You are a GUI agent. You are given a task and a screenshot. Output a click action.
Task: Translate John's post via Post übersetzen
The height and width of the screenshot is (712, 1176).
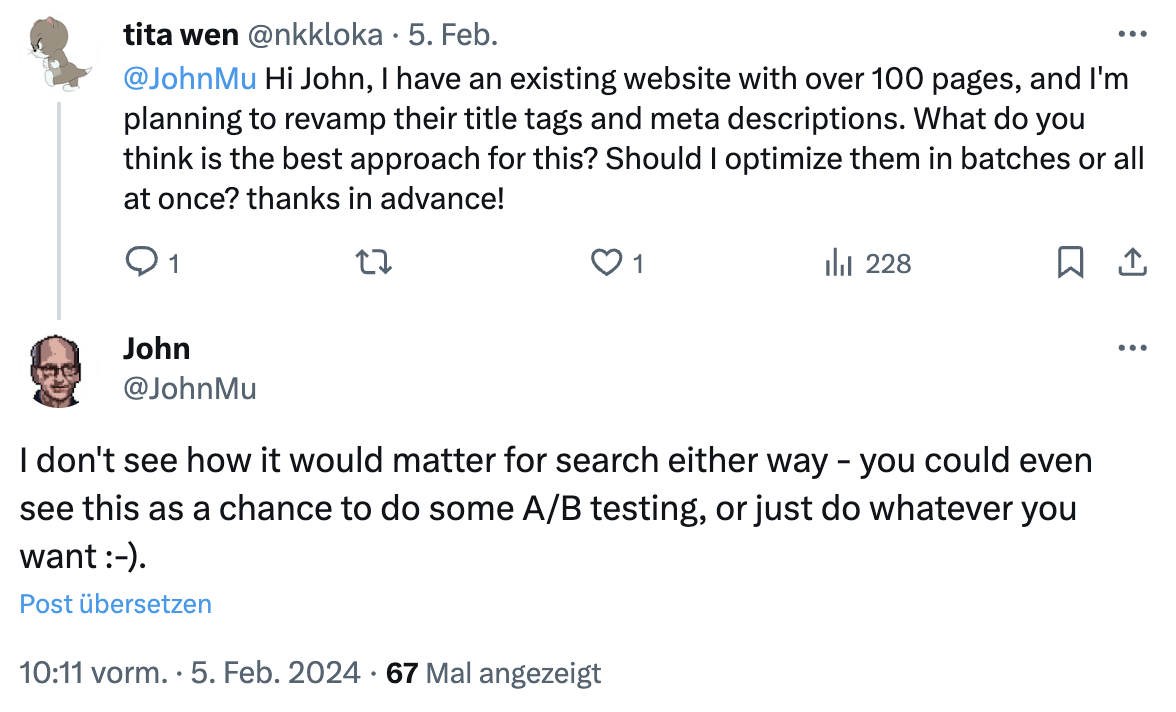[x=114, y=603]
